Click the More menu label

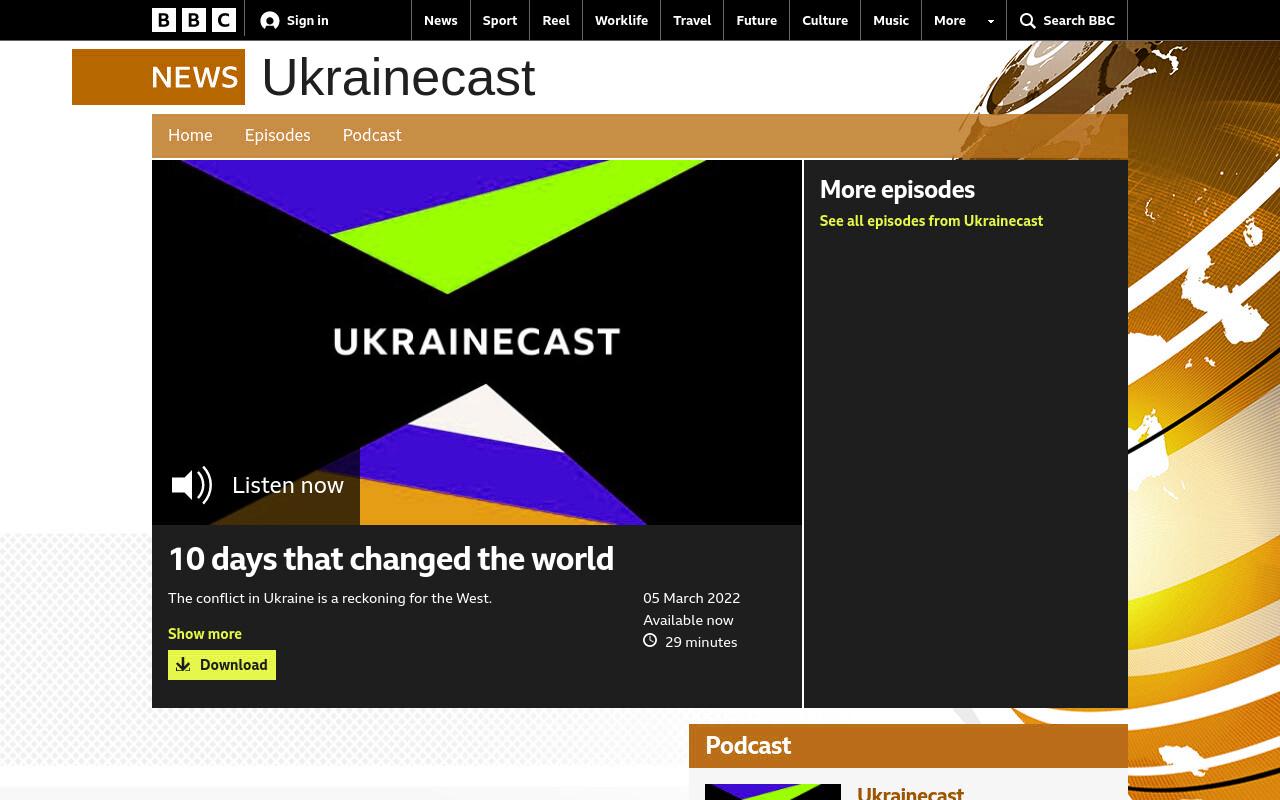[x=950, y=20]
